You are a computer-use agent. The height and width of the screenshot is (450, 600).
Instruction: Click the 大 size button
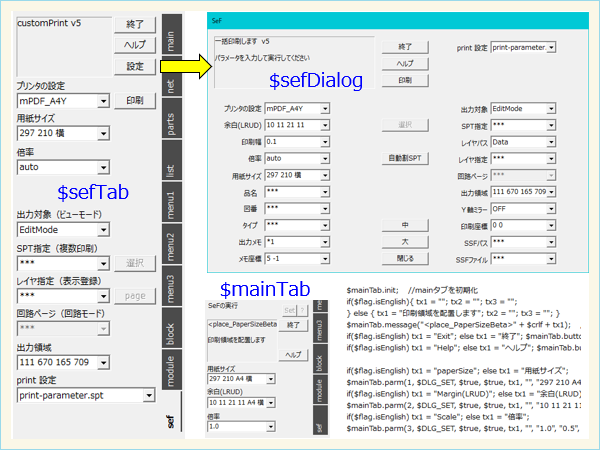(405, 239)
